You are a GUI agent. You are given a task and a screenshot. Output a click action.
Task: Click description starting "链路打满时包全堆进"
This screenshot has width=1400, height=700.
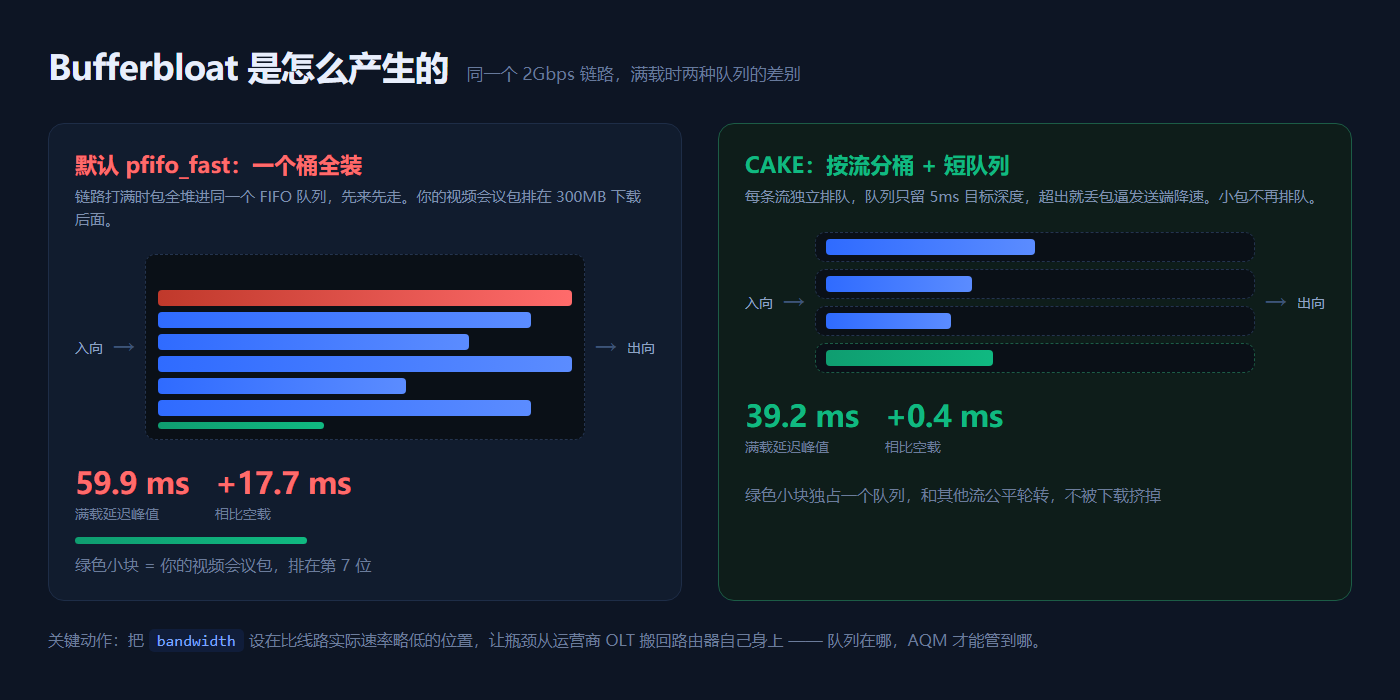[x=358, y=208]
